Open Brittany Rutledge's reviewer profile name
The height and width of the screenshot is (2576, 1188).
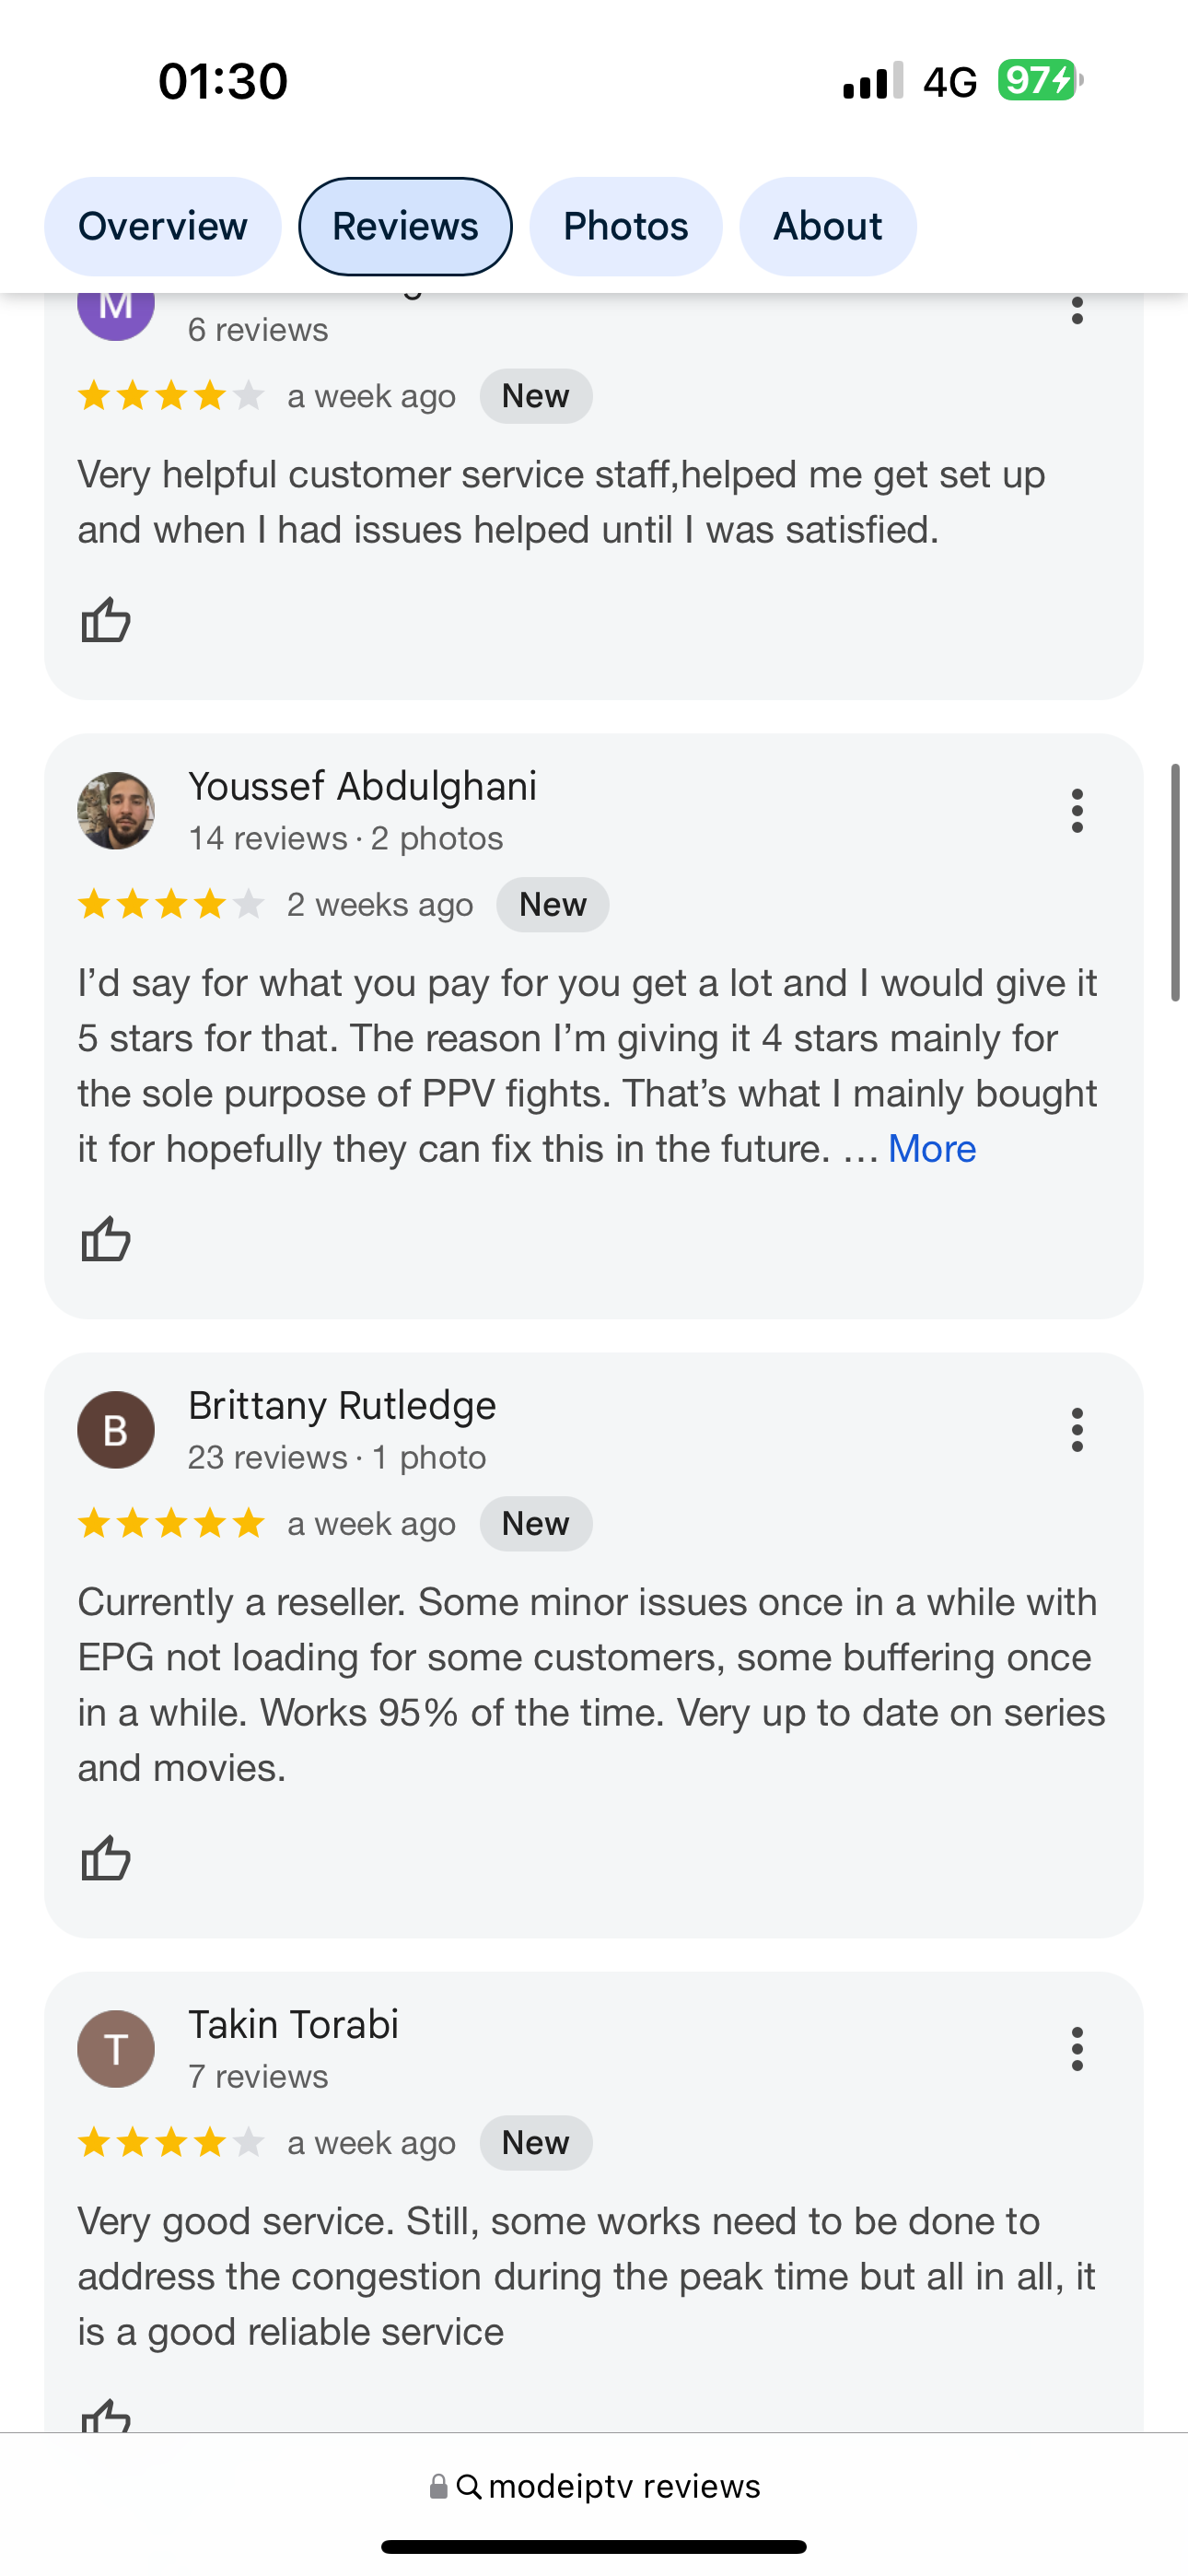[x=342, y=1406]
